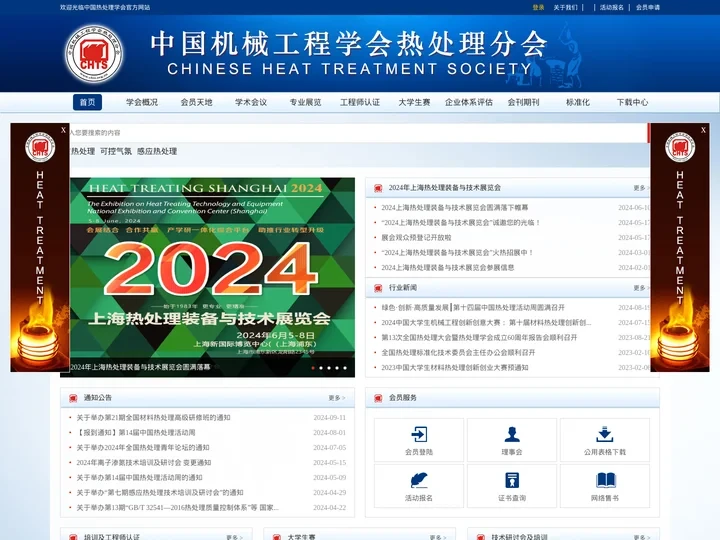Viewport: 720px width, 540px height.
Task: Open 学术会议 navigation menu
Action: [251, 102]
